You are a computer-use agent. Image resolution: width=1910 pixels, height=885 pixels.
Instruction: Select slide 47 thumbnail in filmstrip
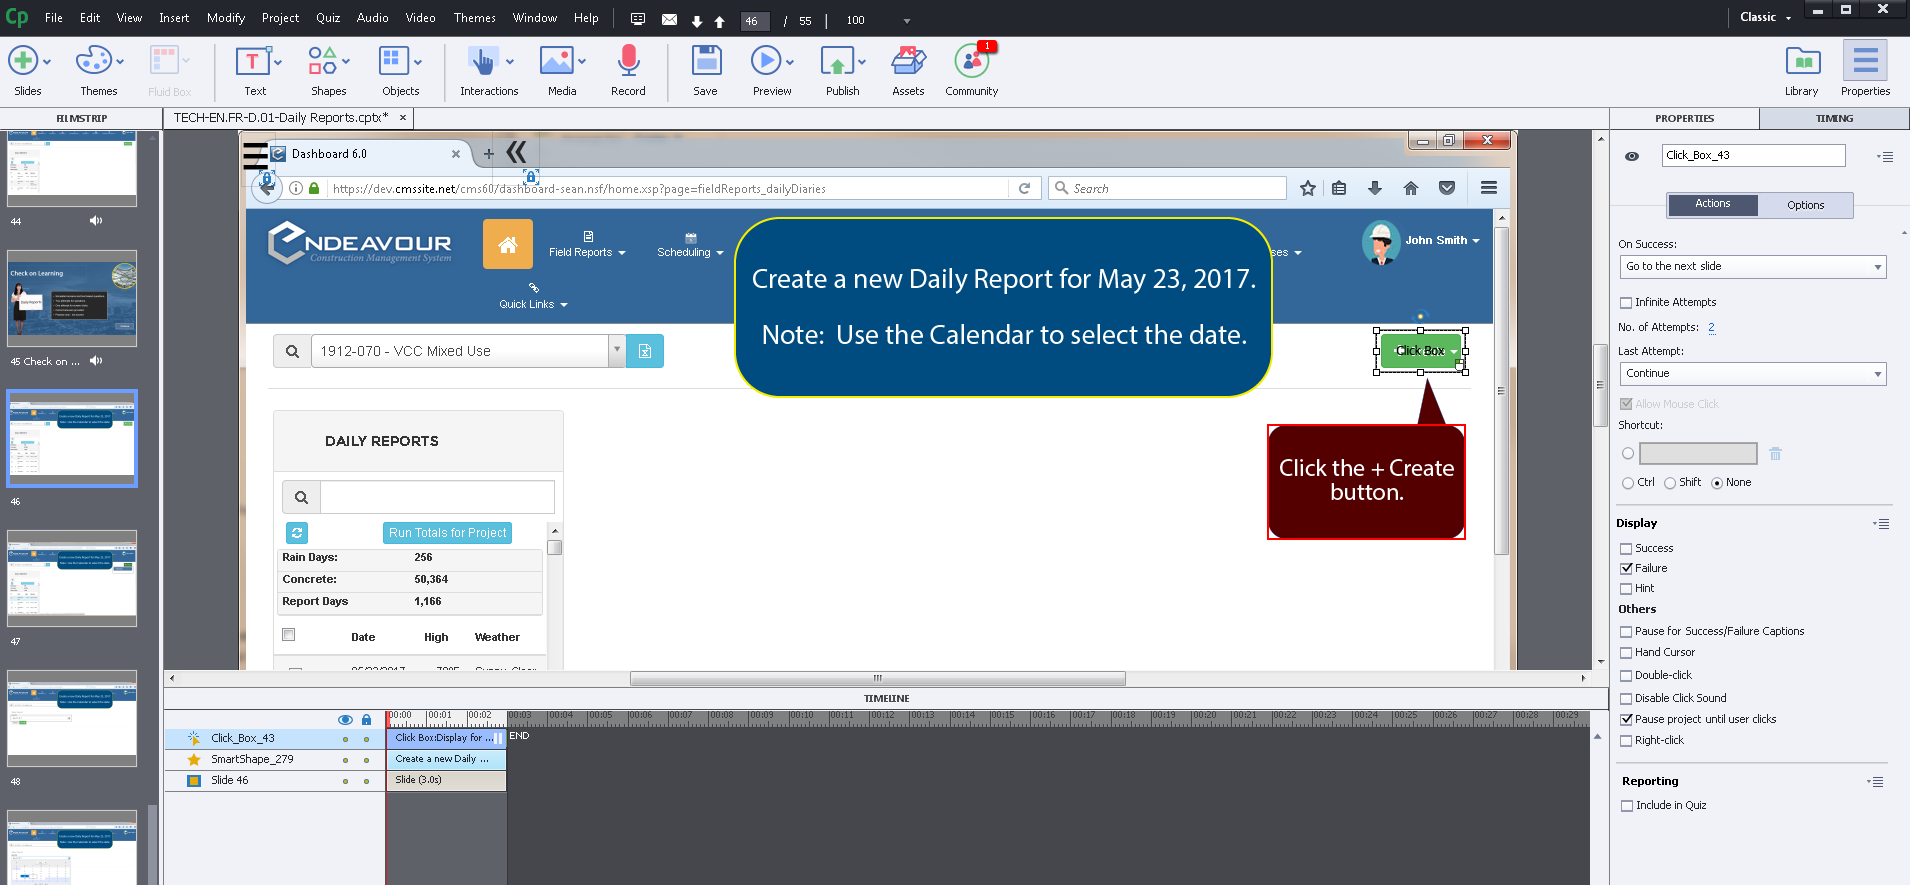point(72,578)
